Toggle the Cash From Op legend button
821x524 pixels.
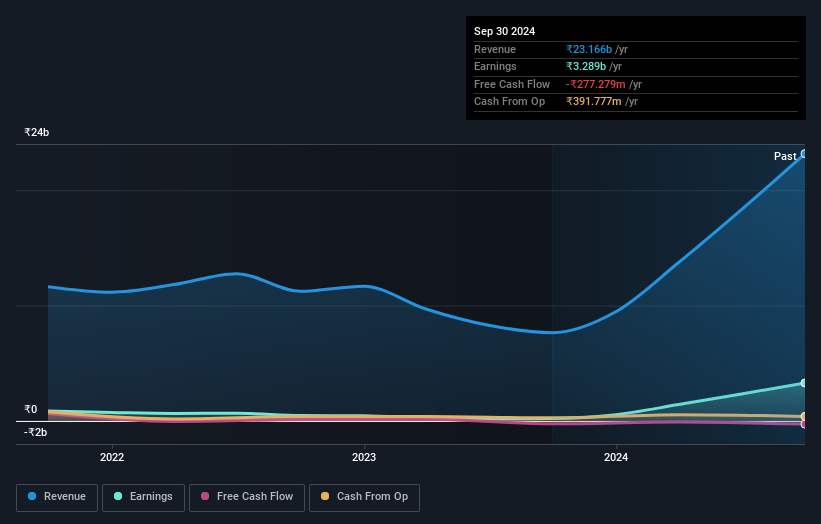(364, 497)
